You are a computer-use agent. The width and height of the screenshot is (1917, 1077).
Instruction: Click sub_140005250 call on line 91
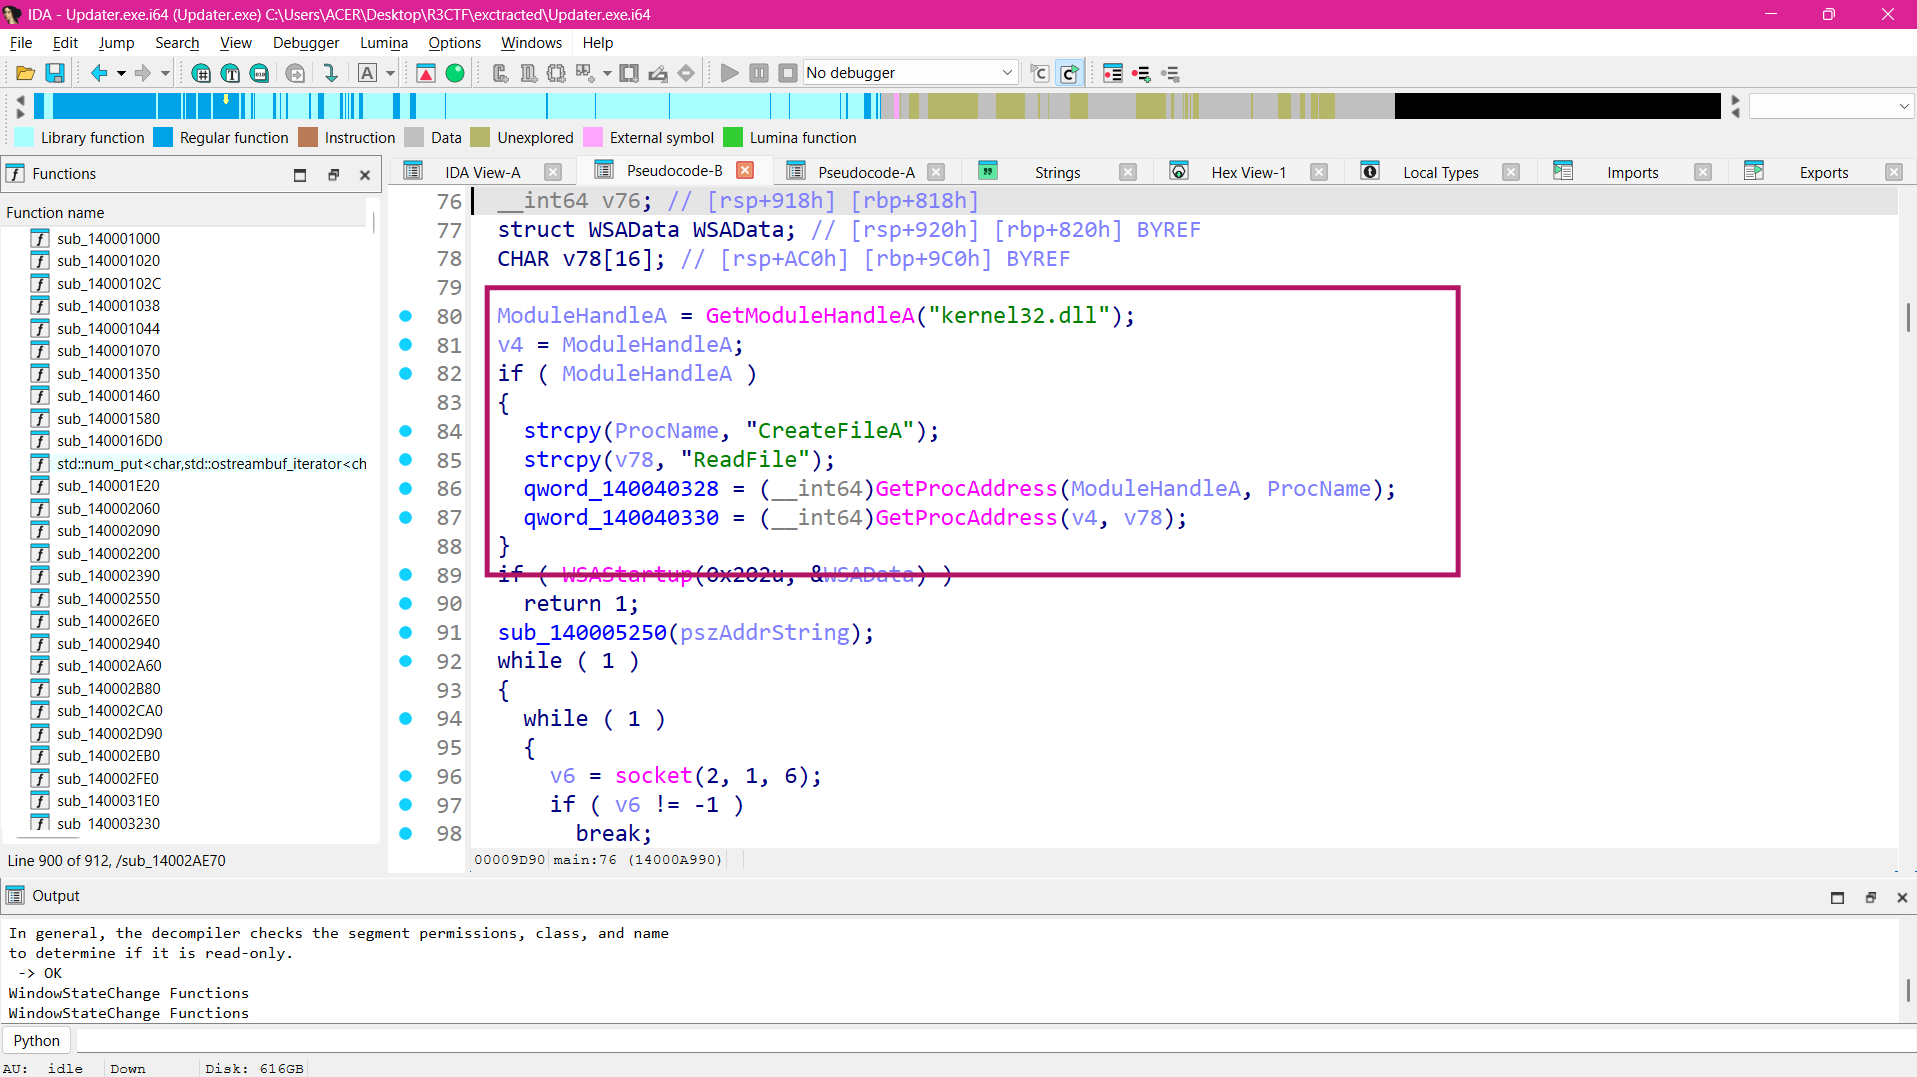point(582,633)
